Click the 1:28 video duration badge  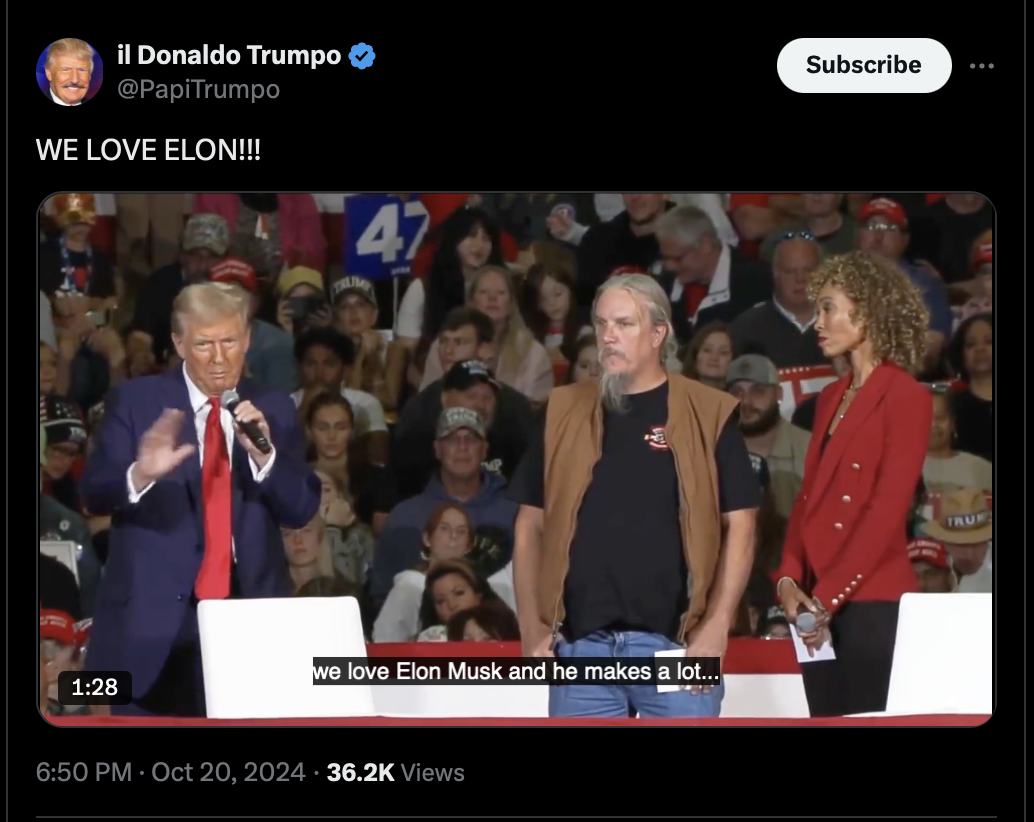click(94, 688)
